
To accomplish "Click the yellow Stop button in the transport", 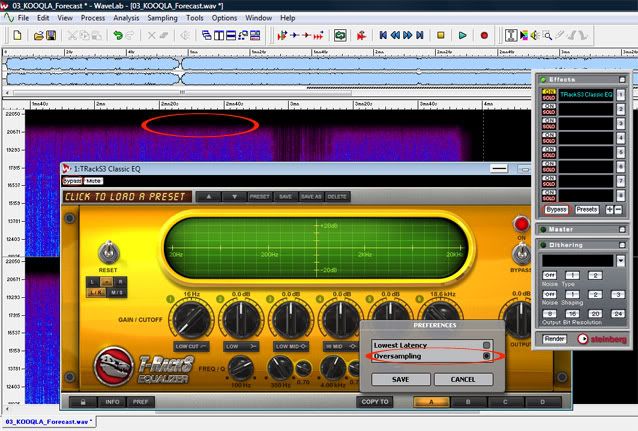I will pos(440,35).
